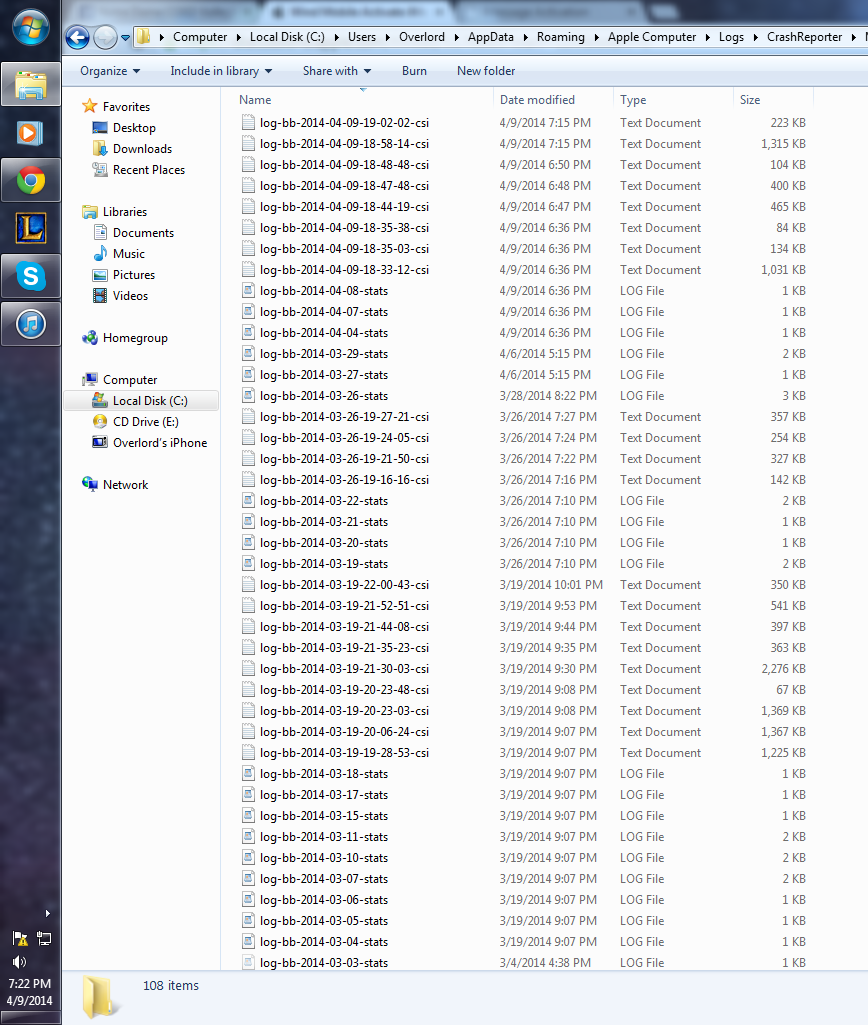Expand arrow after Users breadcrumb
Viewport: 868px width, 1025px height.
point(388,37)
